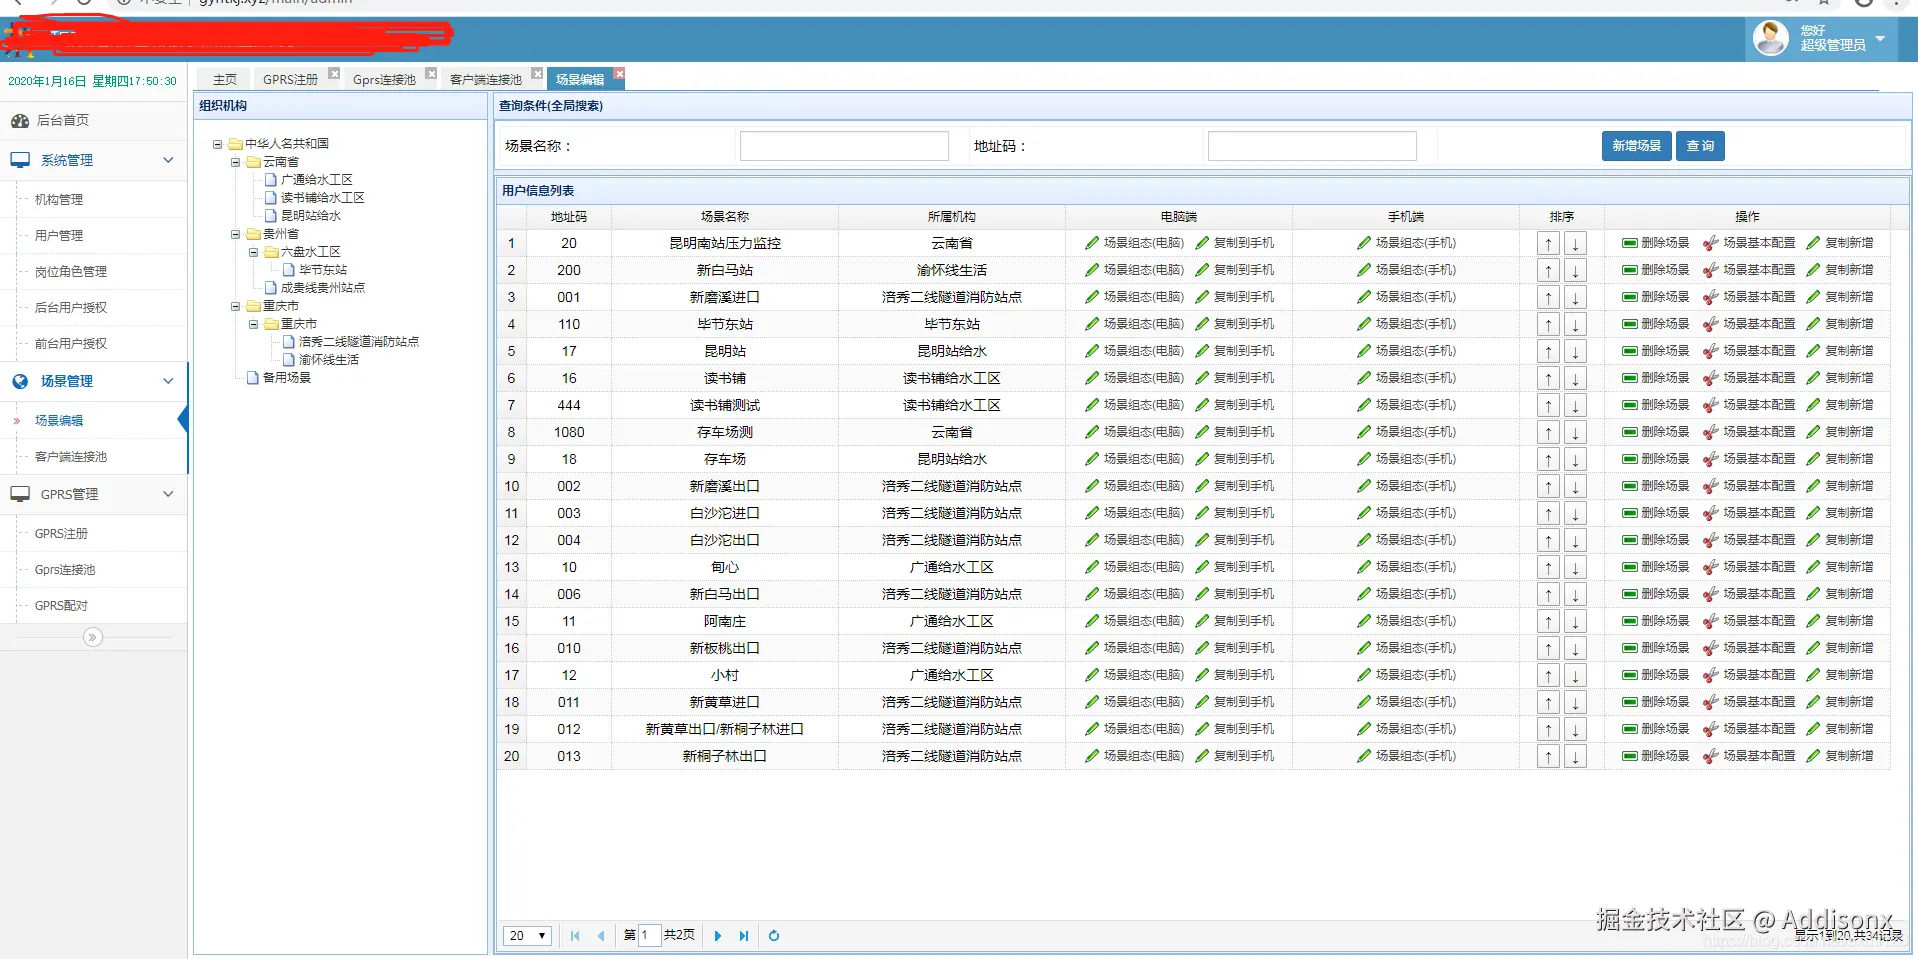Close the GPRS注册 tab
Image resolution: width=1918 pixels, height=959 pixels.
(x=334, y=73)
